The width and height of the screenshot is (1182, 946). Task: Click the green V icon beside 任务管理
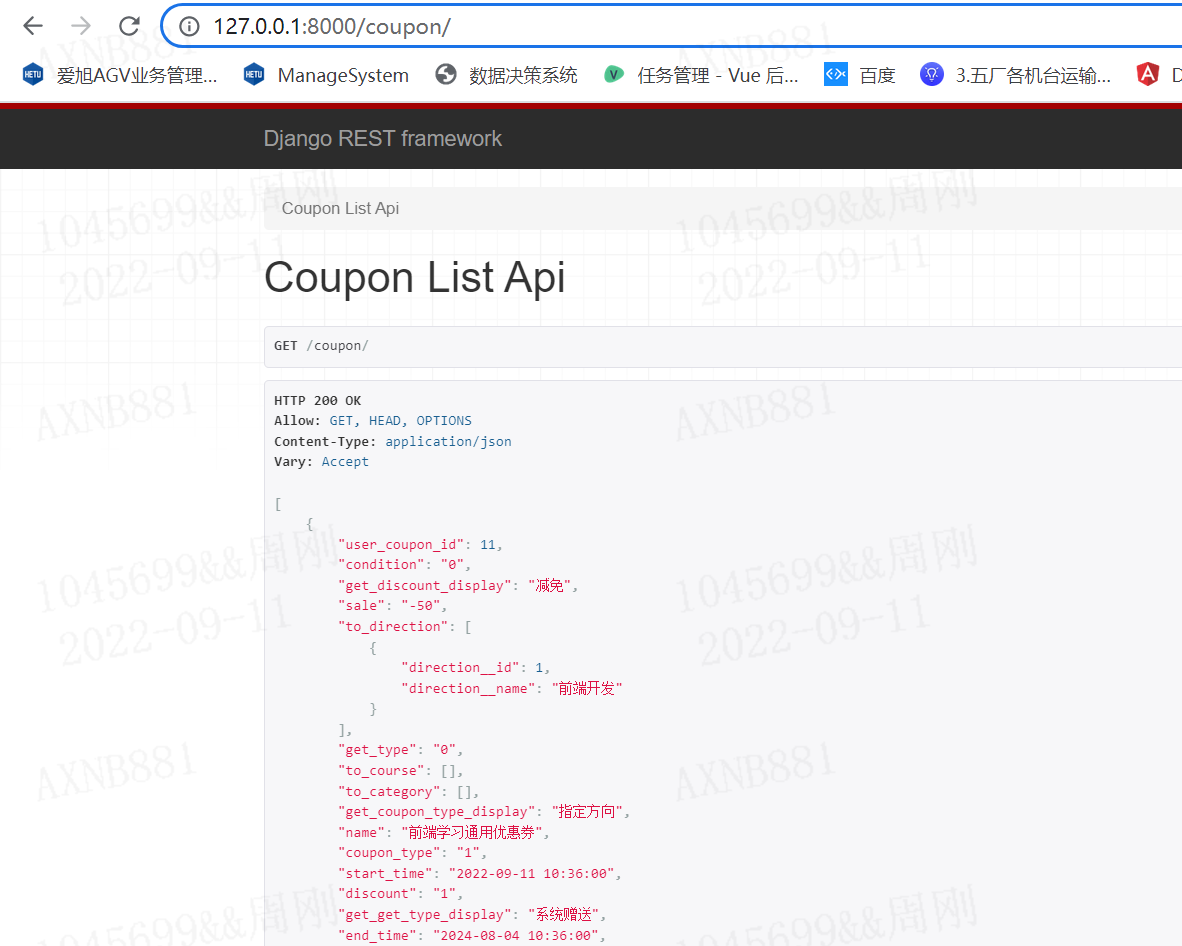point(614,74)
